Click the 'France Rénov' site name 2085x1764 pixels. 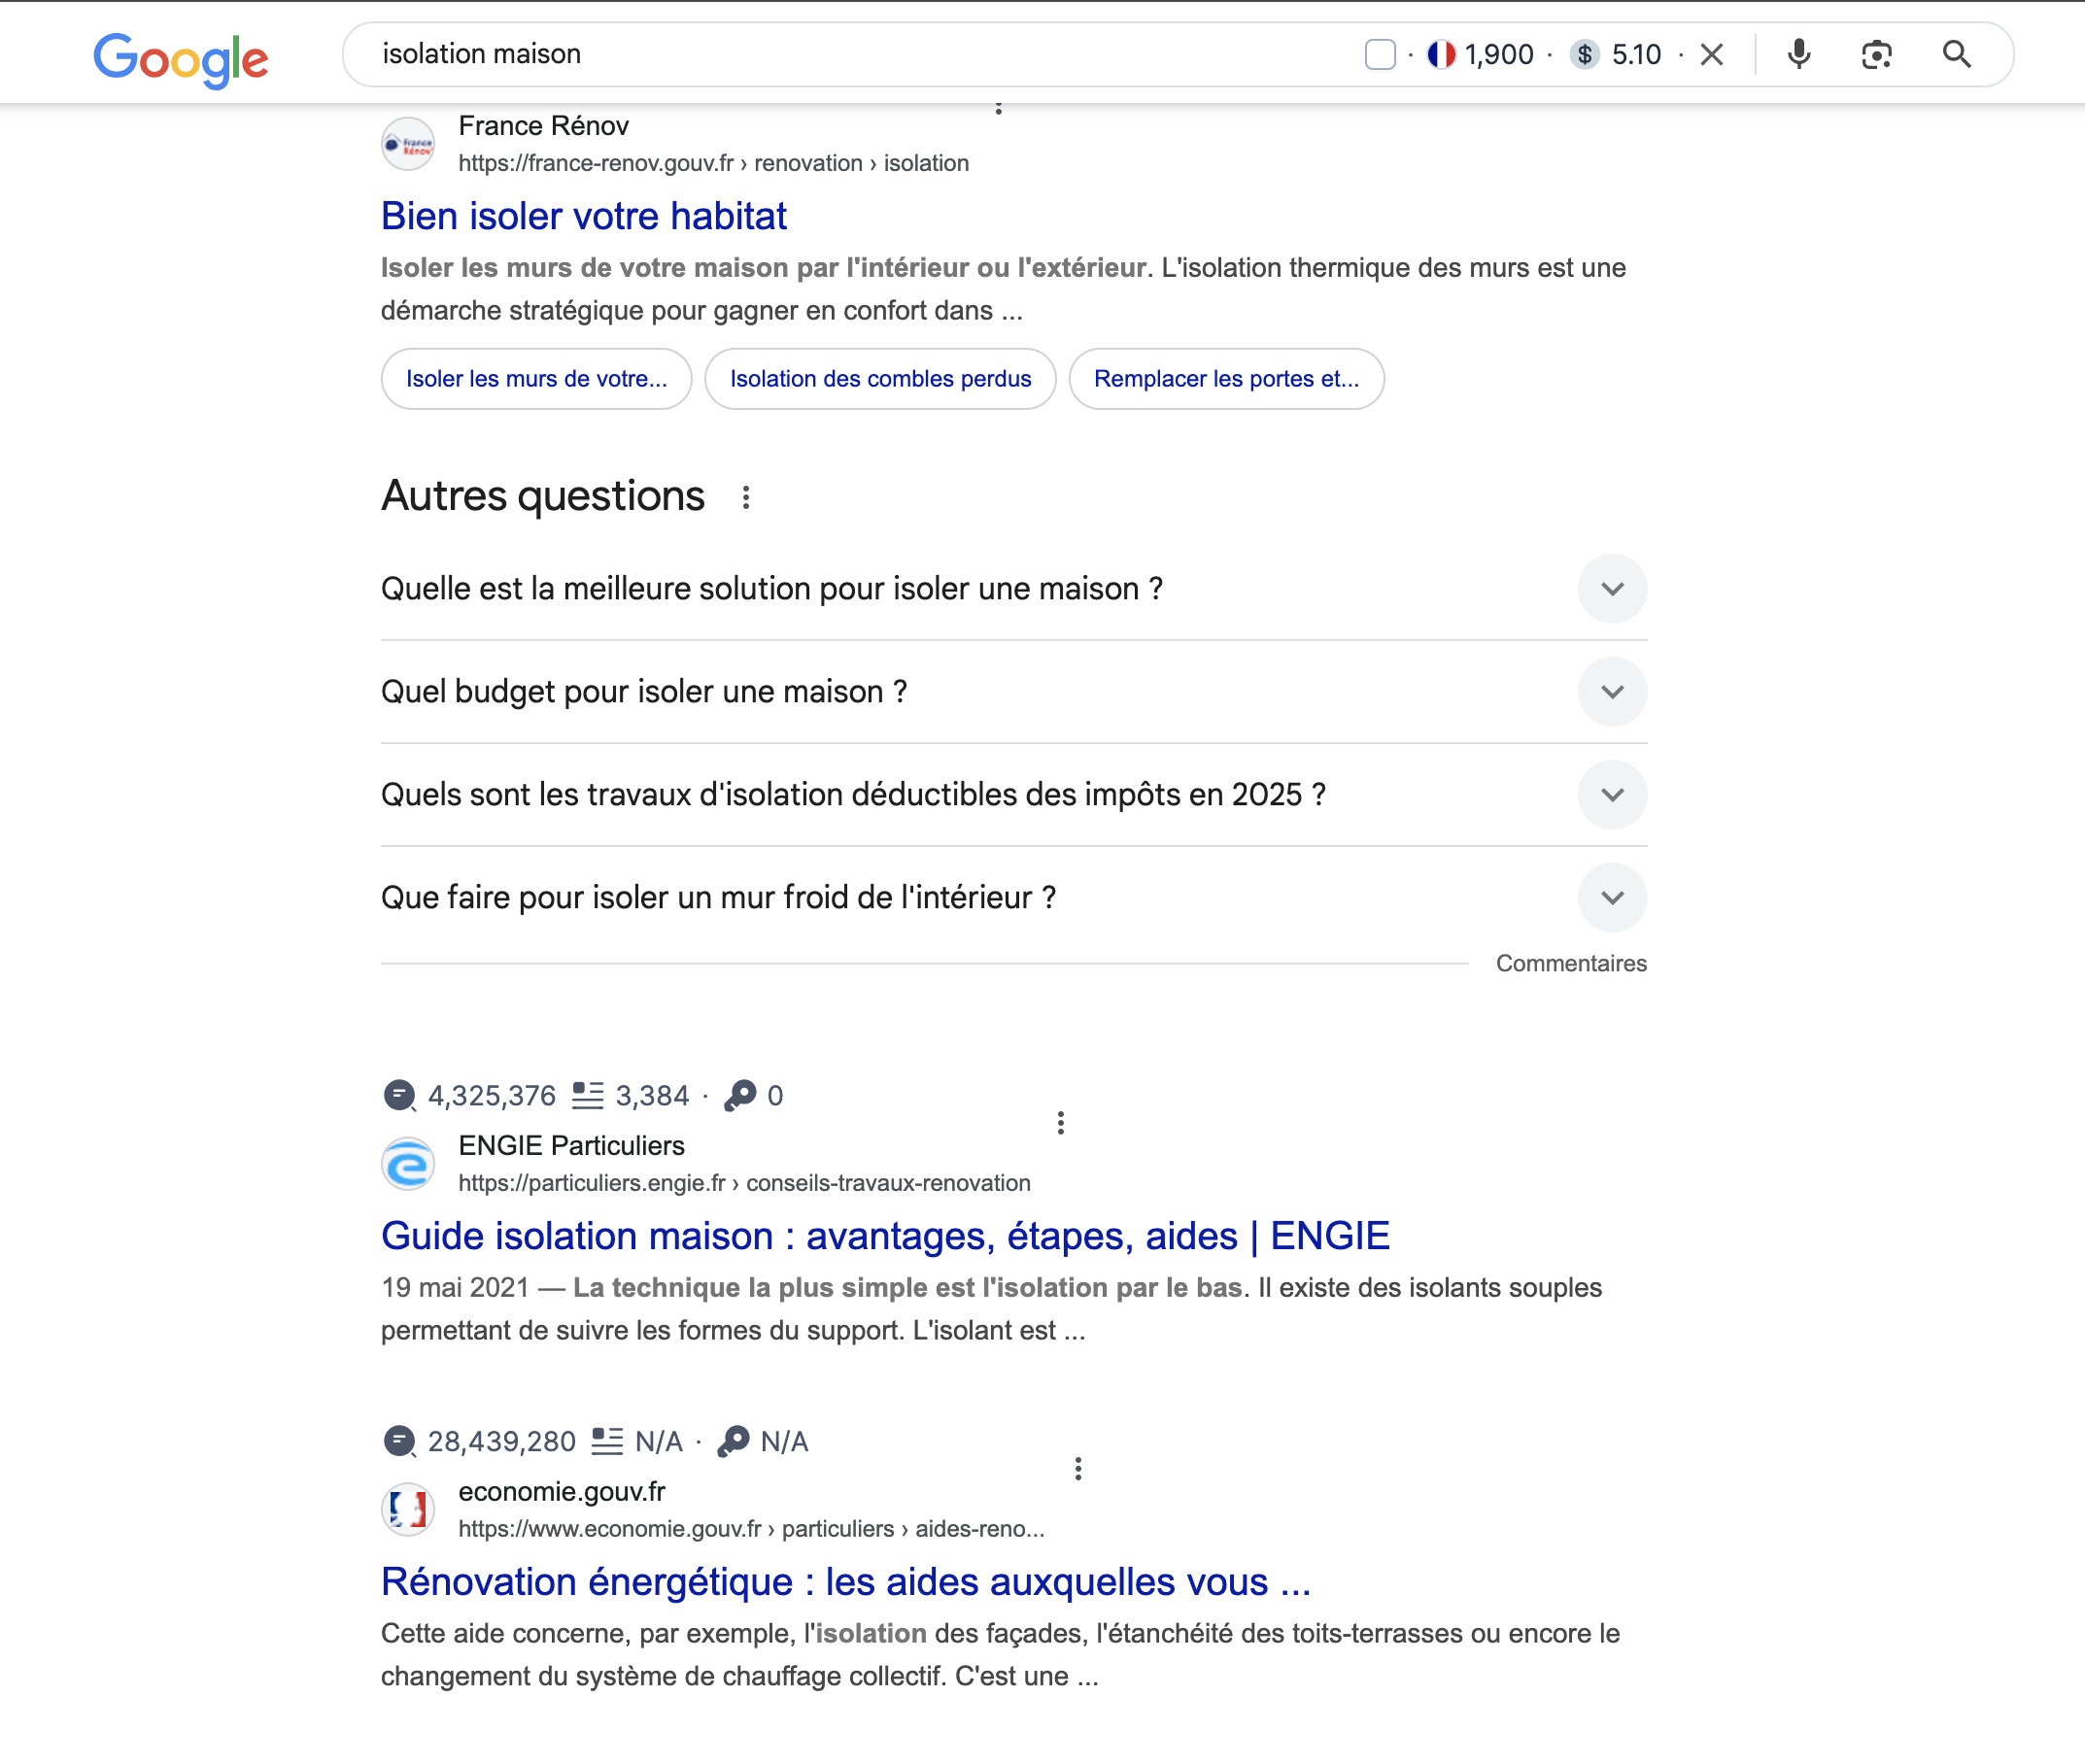click(x=543, y=126)
